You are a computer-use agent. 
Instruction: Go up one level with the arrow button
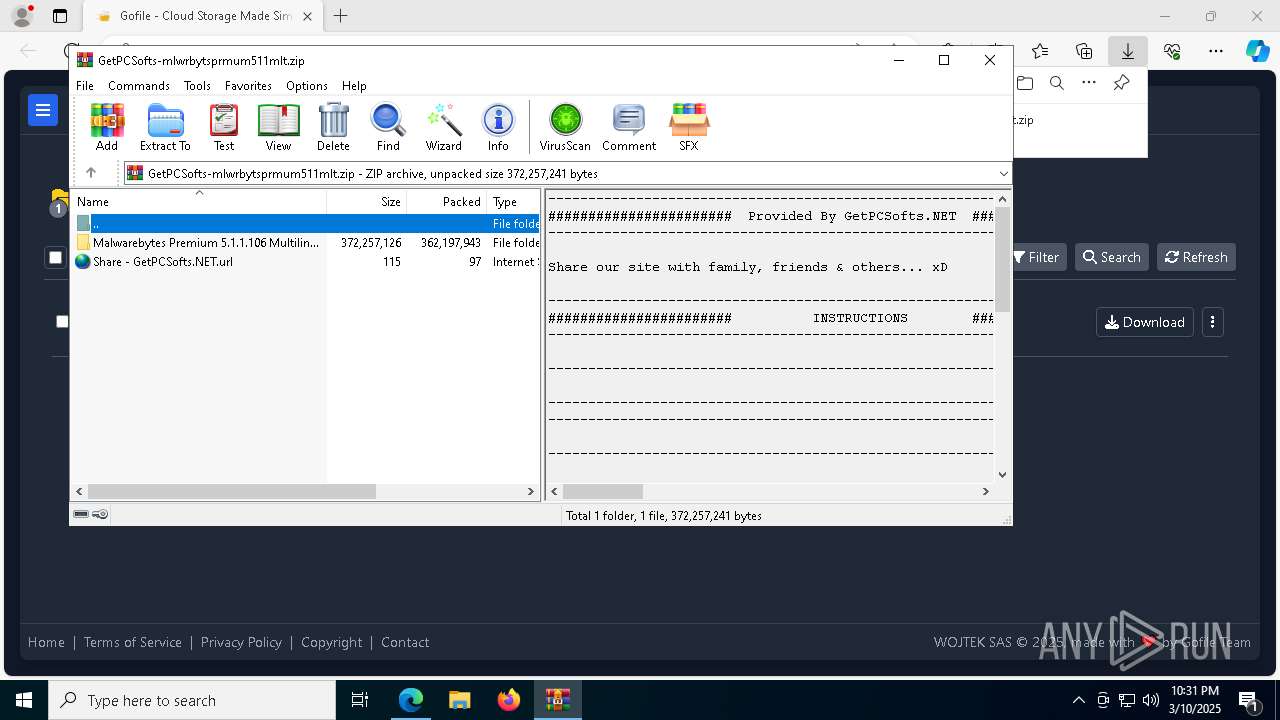[x=91, y=173]
